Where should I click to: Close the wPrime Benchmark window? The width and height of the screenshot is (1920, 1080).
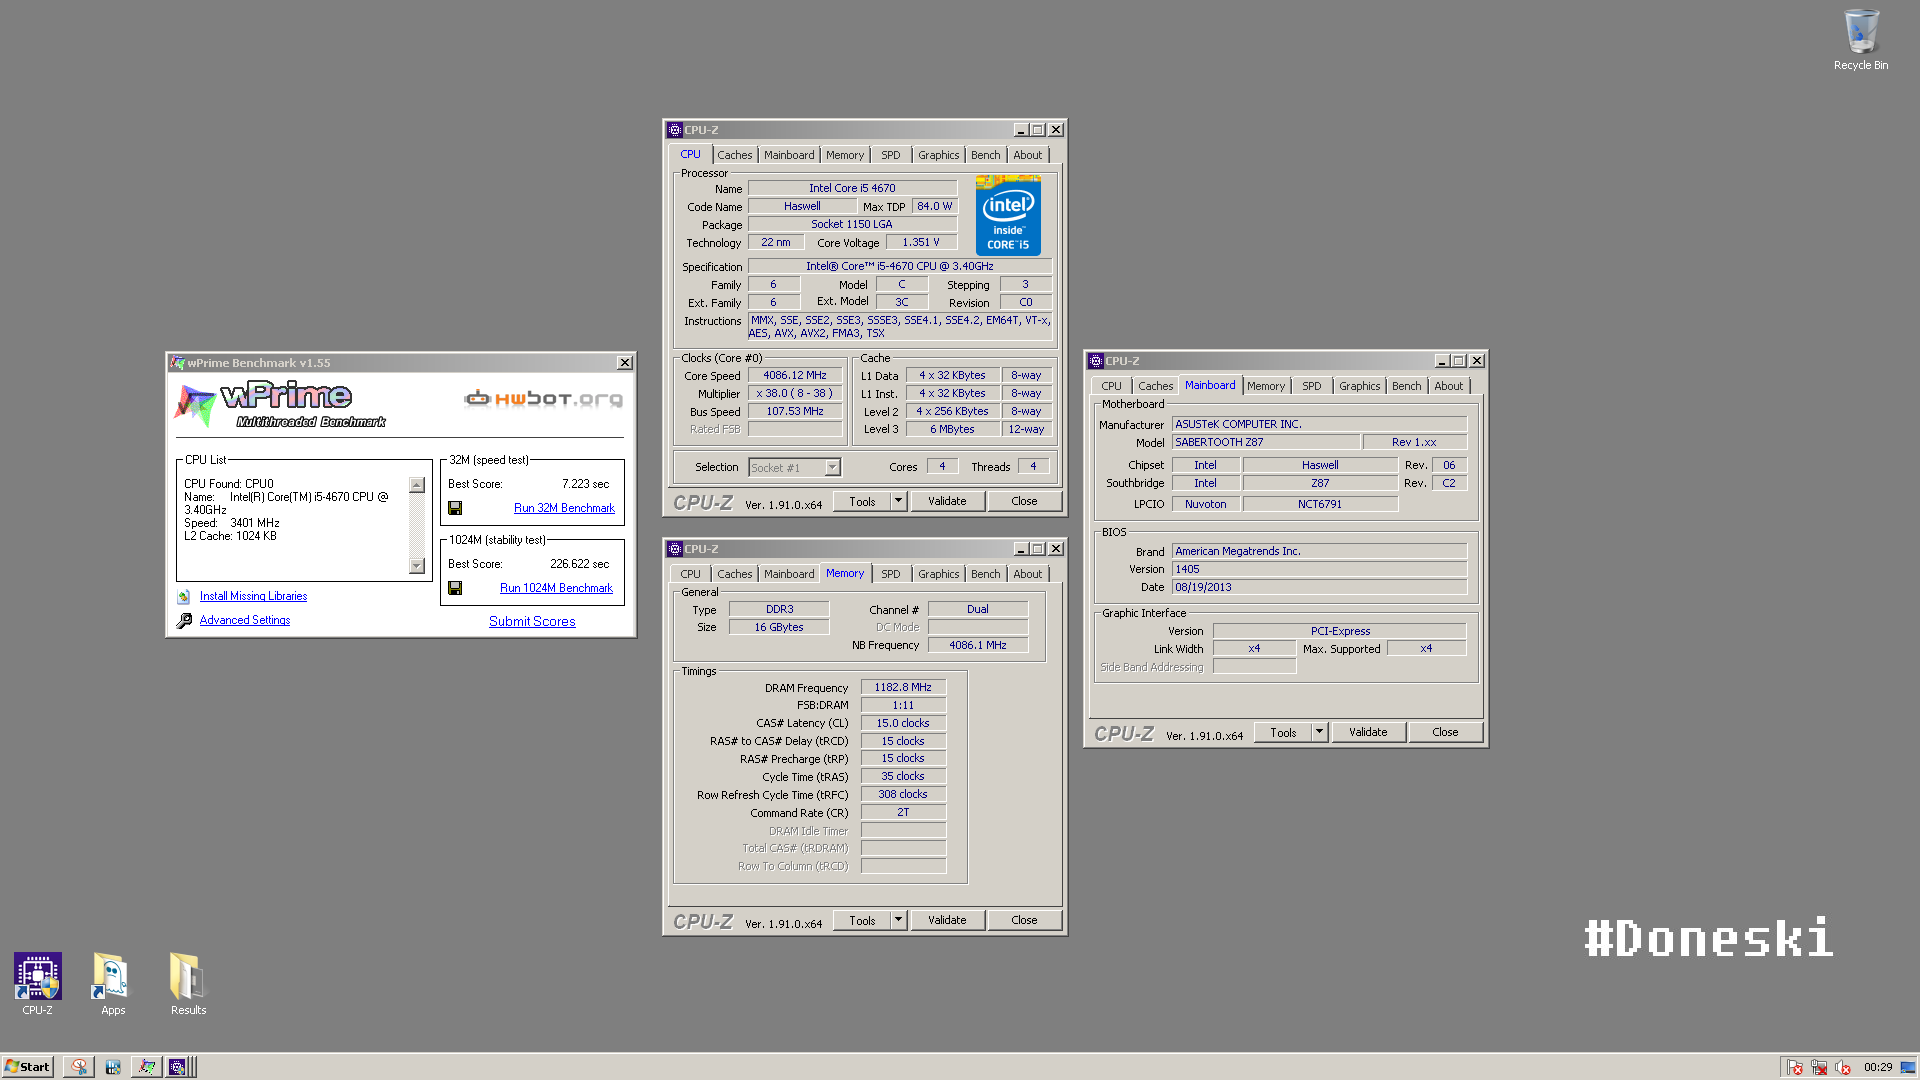tap(625, 363)
